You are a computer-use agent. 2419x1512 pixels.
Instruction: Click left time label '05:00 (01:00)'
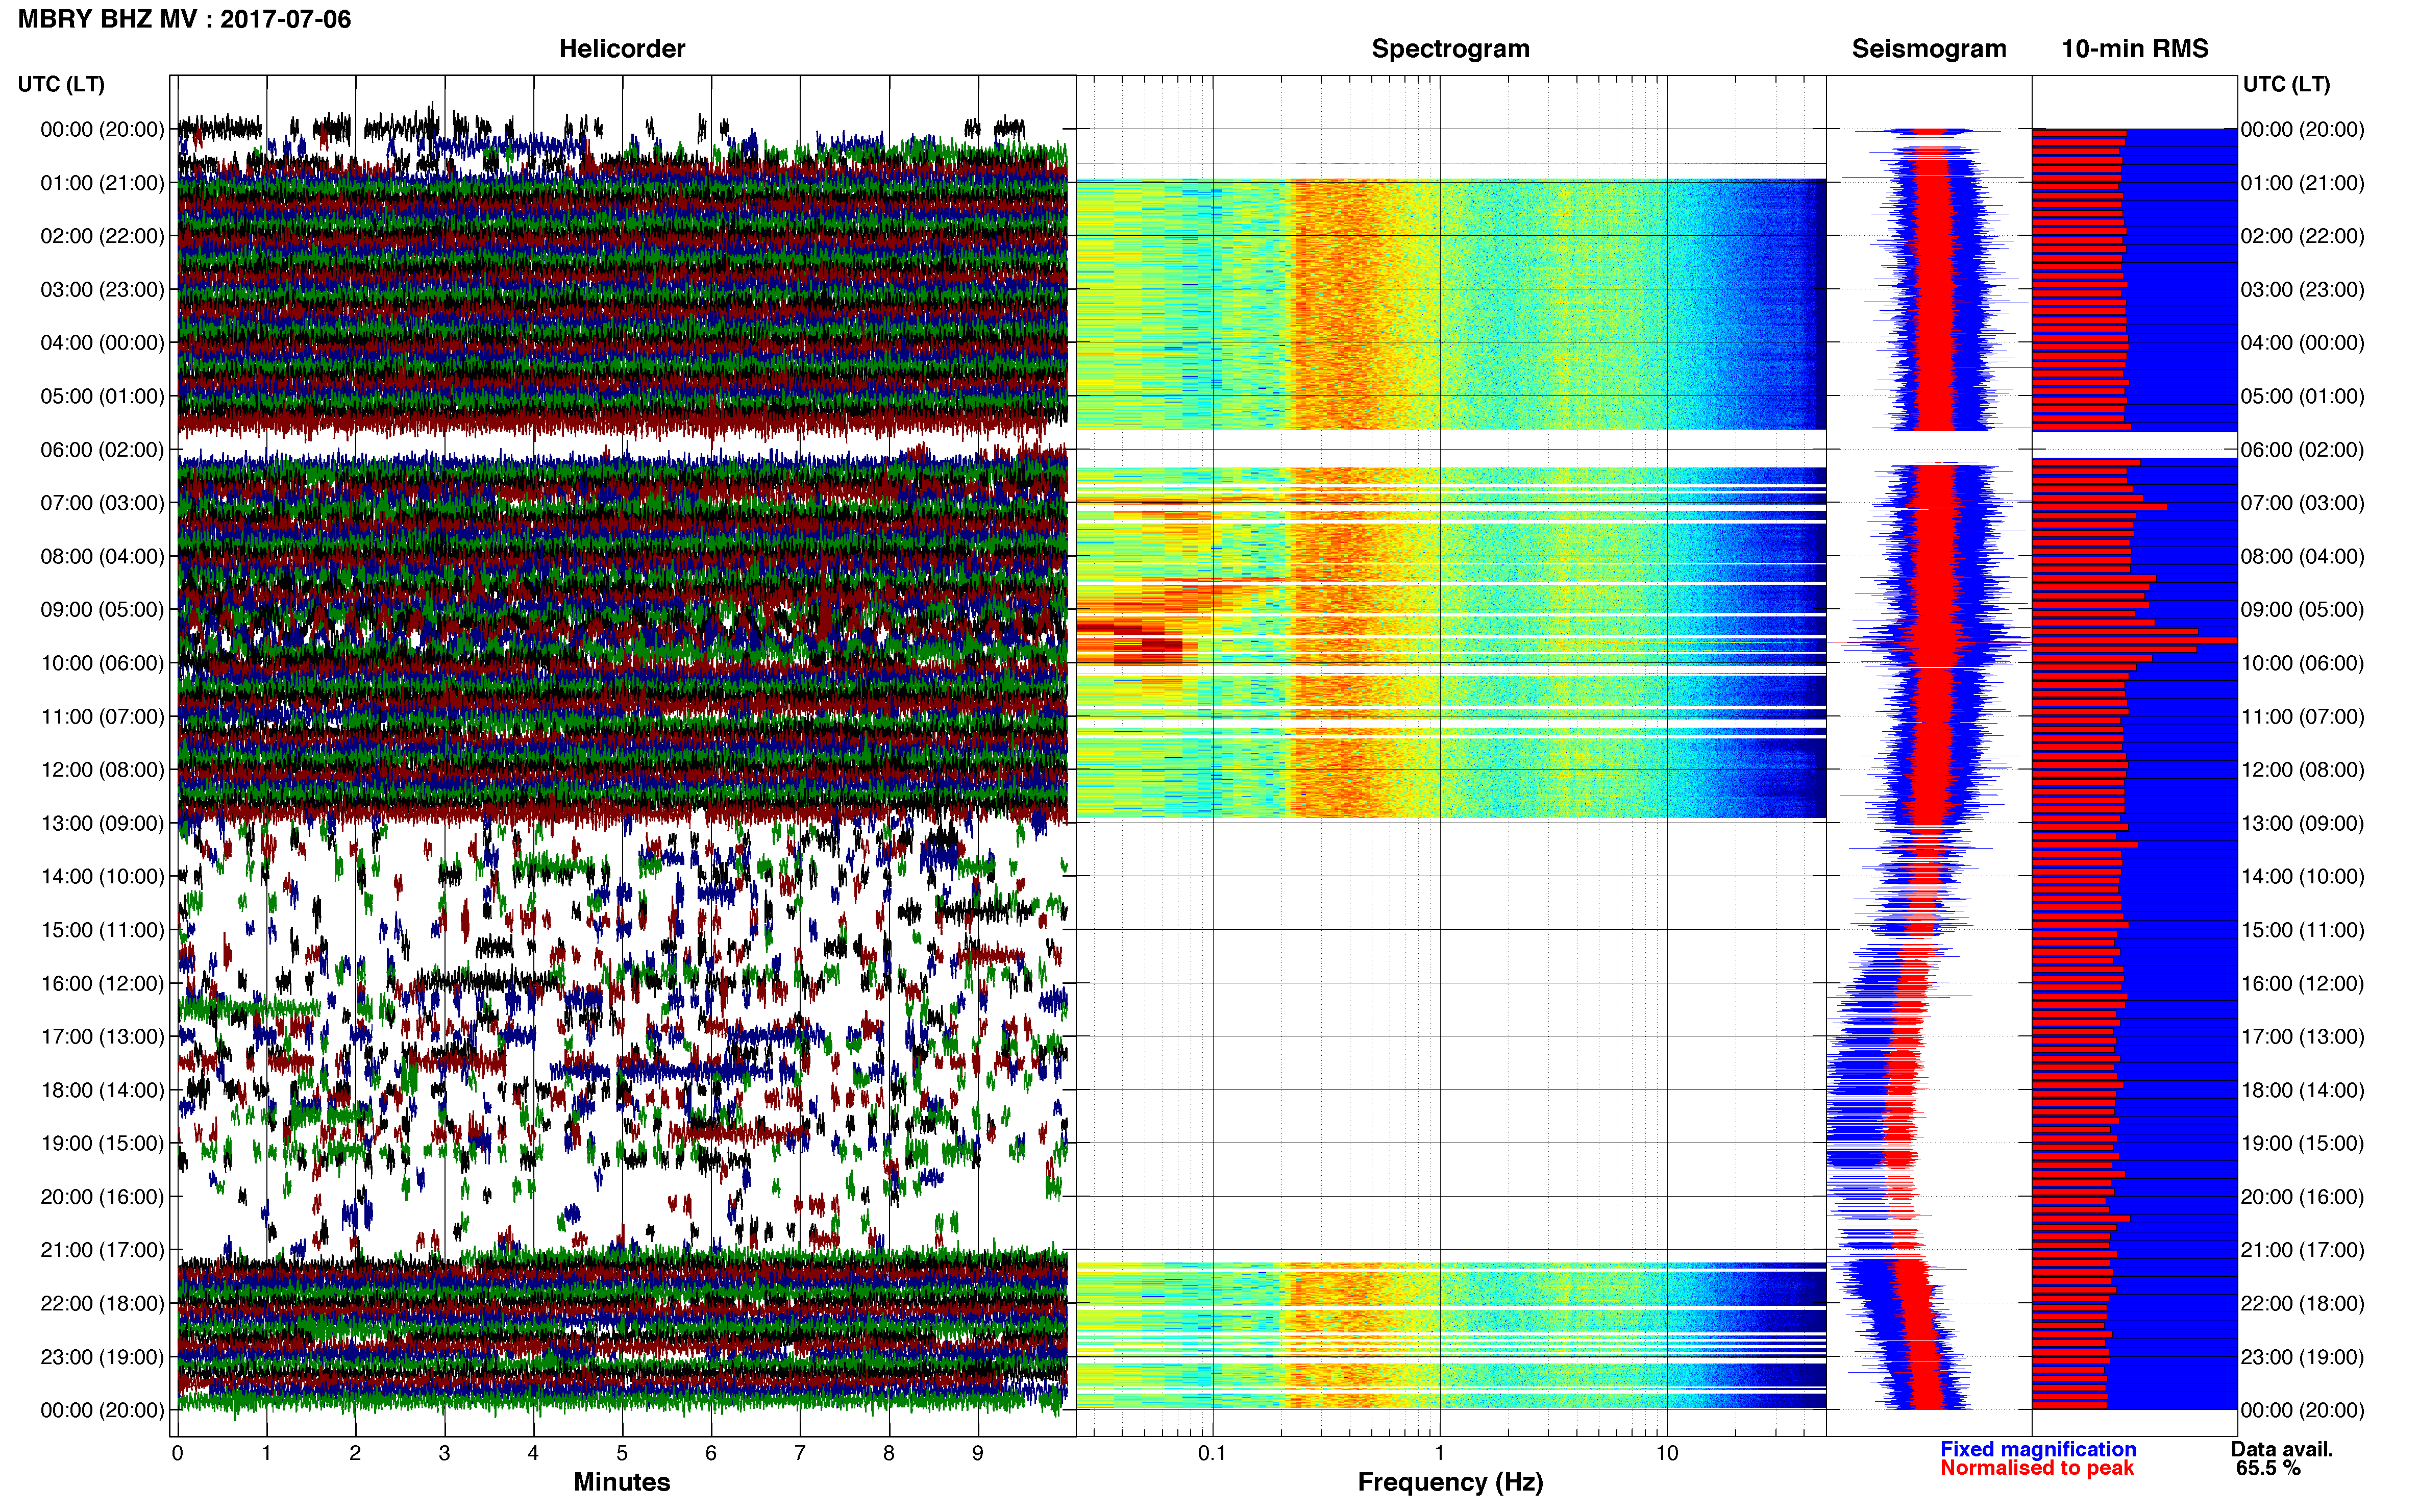102,396
